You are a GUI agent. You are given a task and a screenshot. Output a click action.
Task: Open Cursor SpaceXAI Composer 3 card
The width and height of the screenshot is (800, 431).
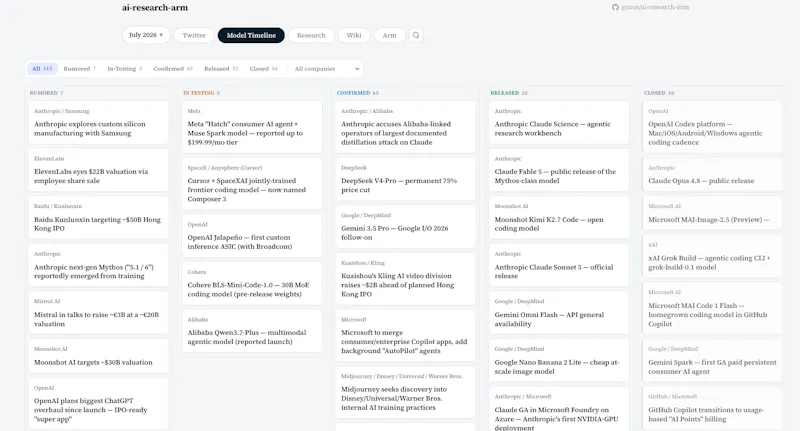point(252,184)
